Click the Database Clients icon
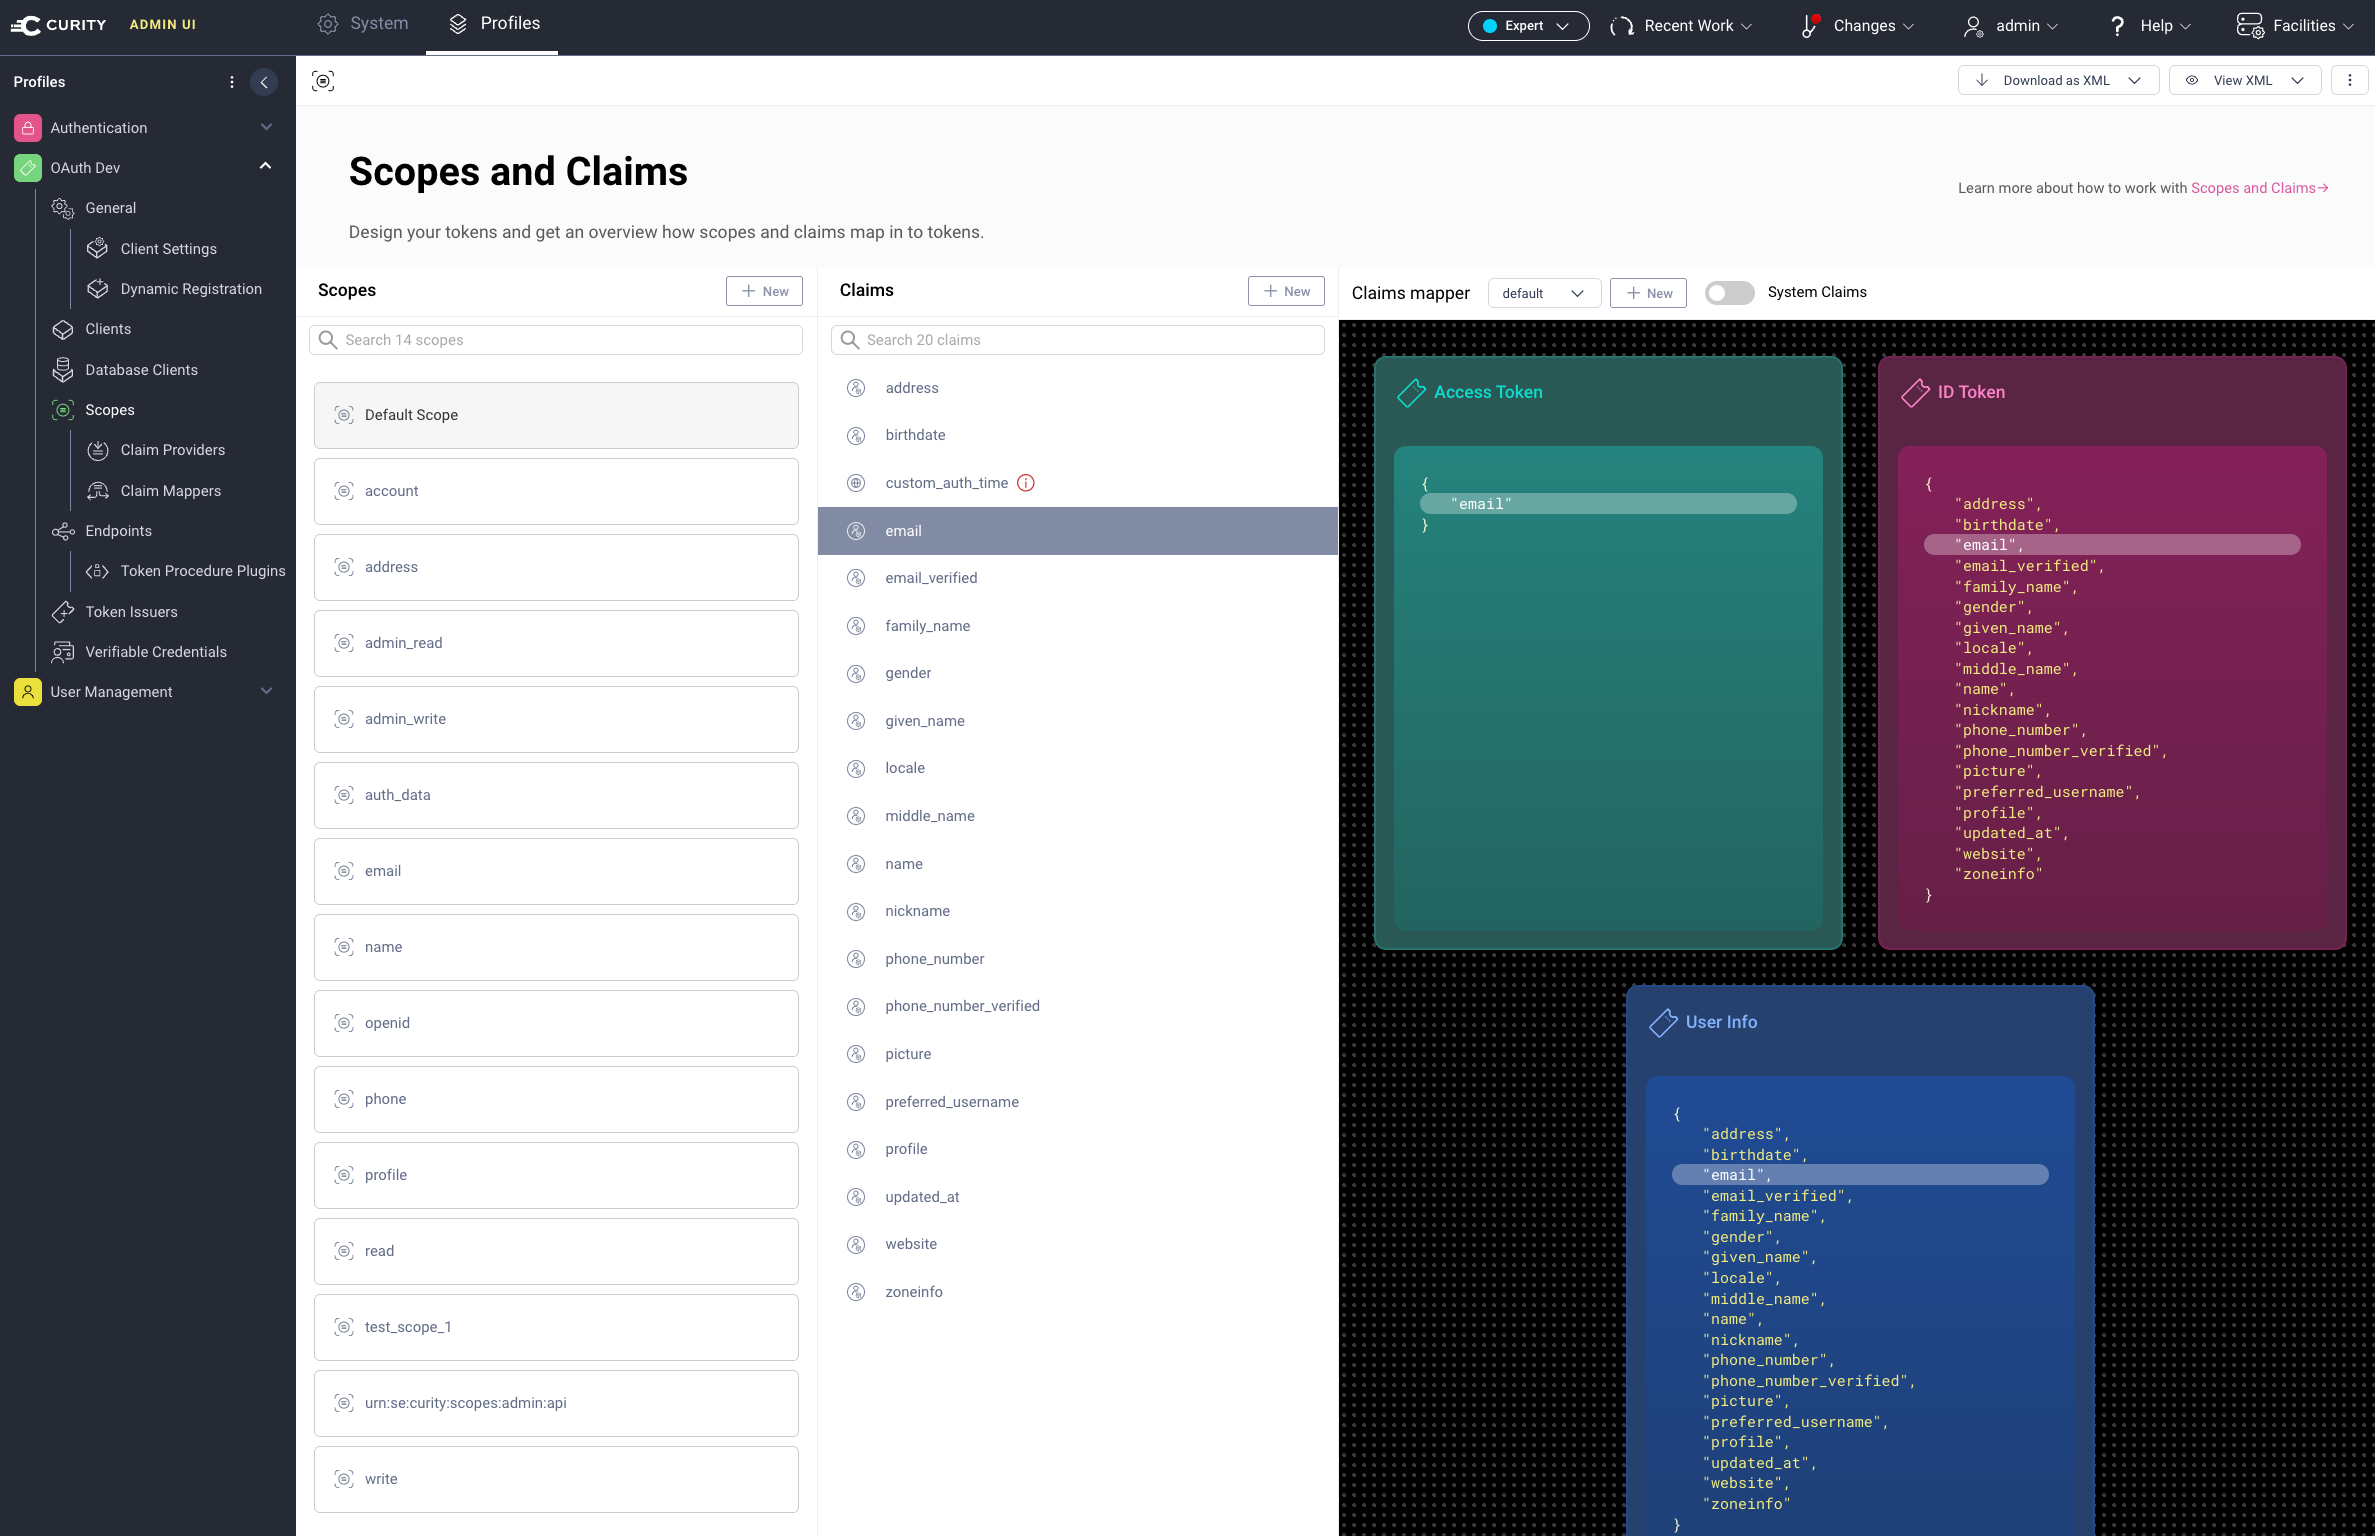The width and height of the screenshot is (2375, 1536). (63, 370)
